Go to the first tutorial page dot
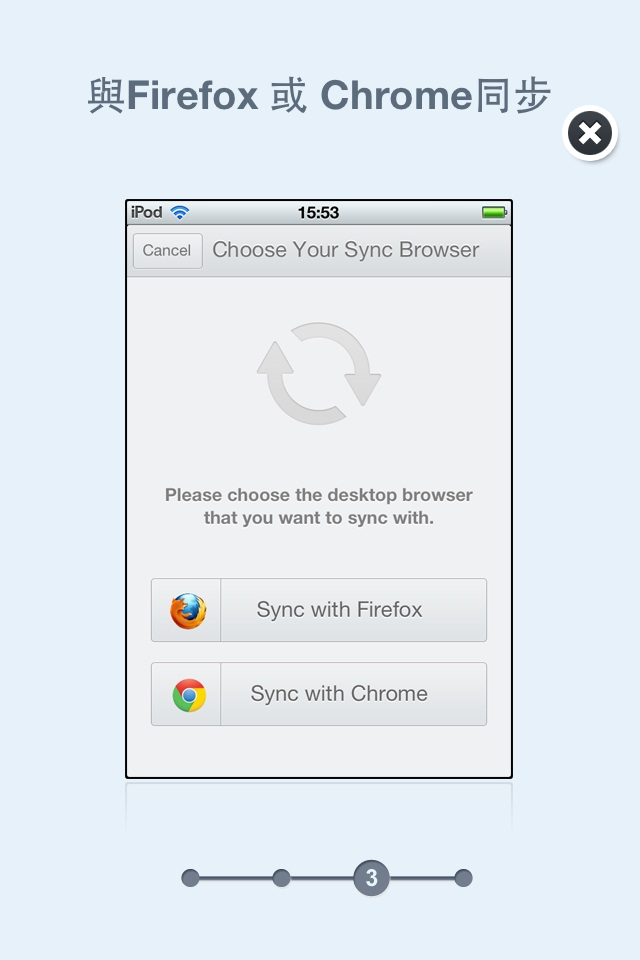The height and width of the screenshot is (960, 640). pyautogui.click(x=190, y=878)
